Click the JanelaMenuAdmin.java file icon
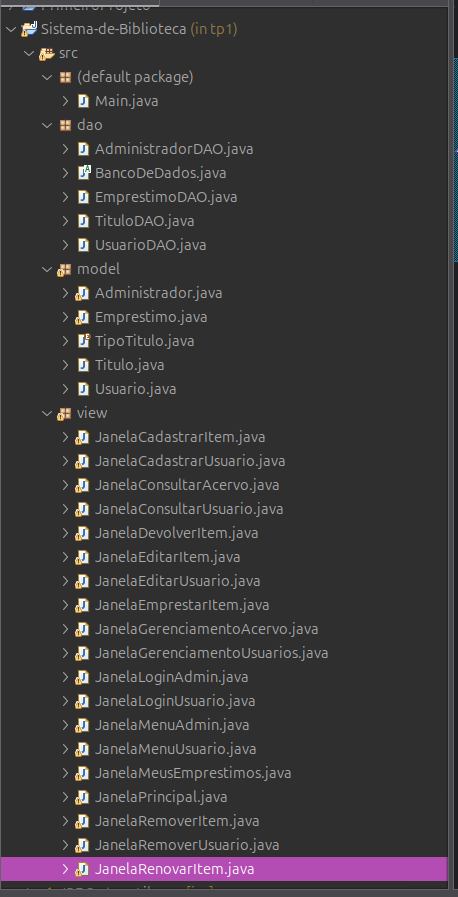The image size is (458, 897). [x=82, y=725]
